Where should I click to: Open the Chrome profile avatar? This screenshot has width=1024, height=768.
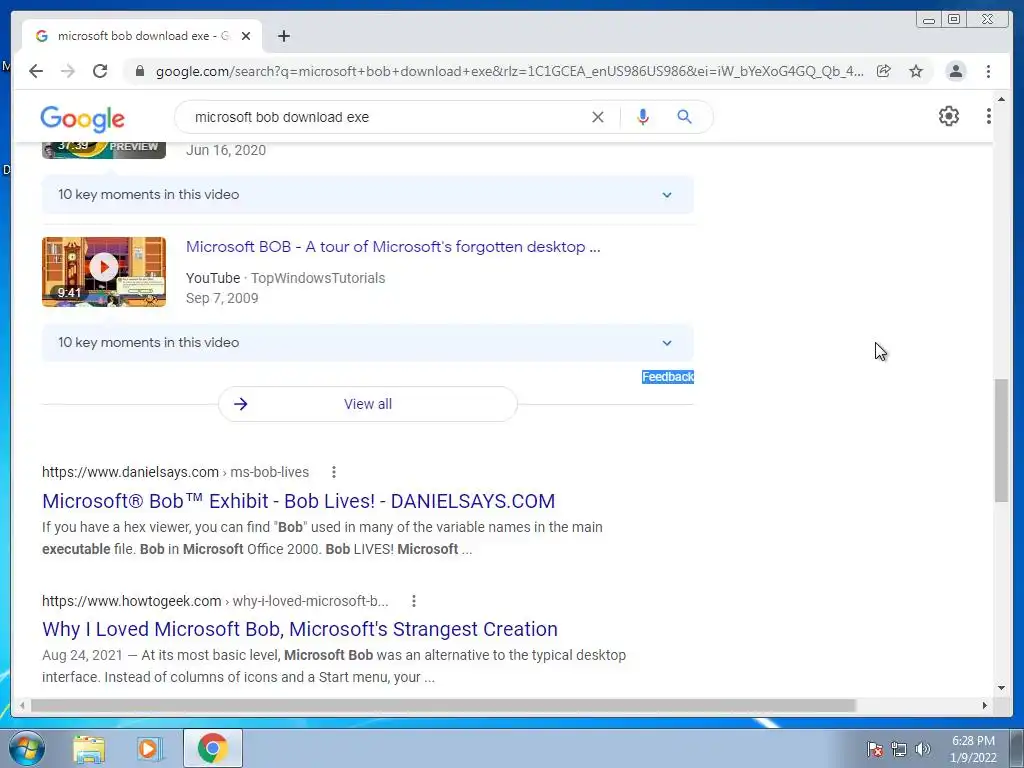(x=956, y=71)
